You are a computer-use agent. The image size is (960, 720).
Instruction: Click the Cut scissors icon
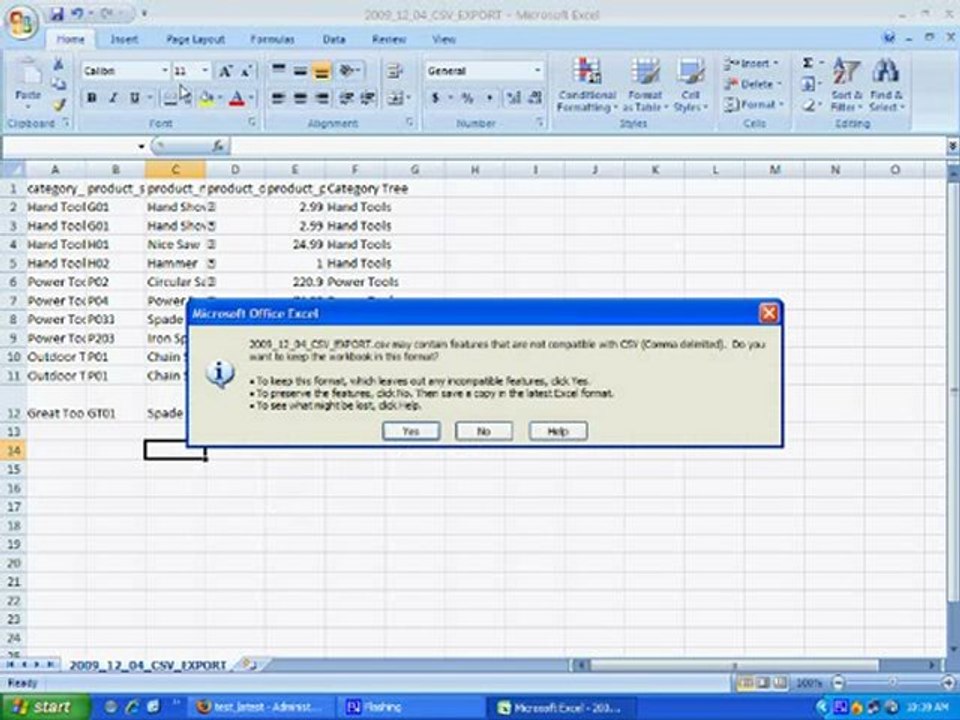click(59, 64)
